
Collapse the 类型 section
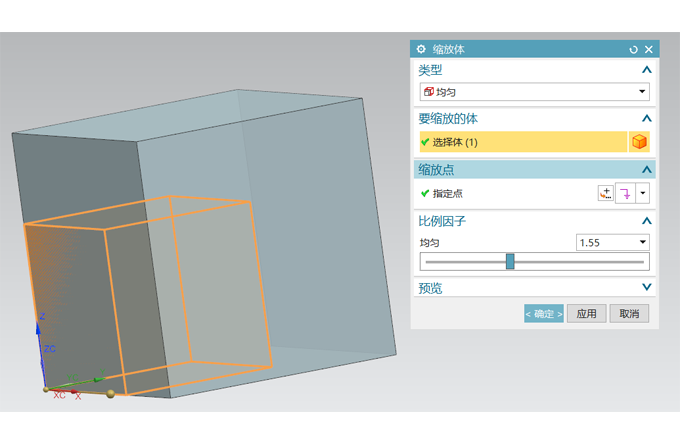point(646,70)
